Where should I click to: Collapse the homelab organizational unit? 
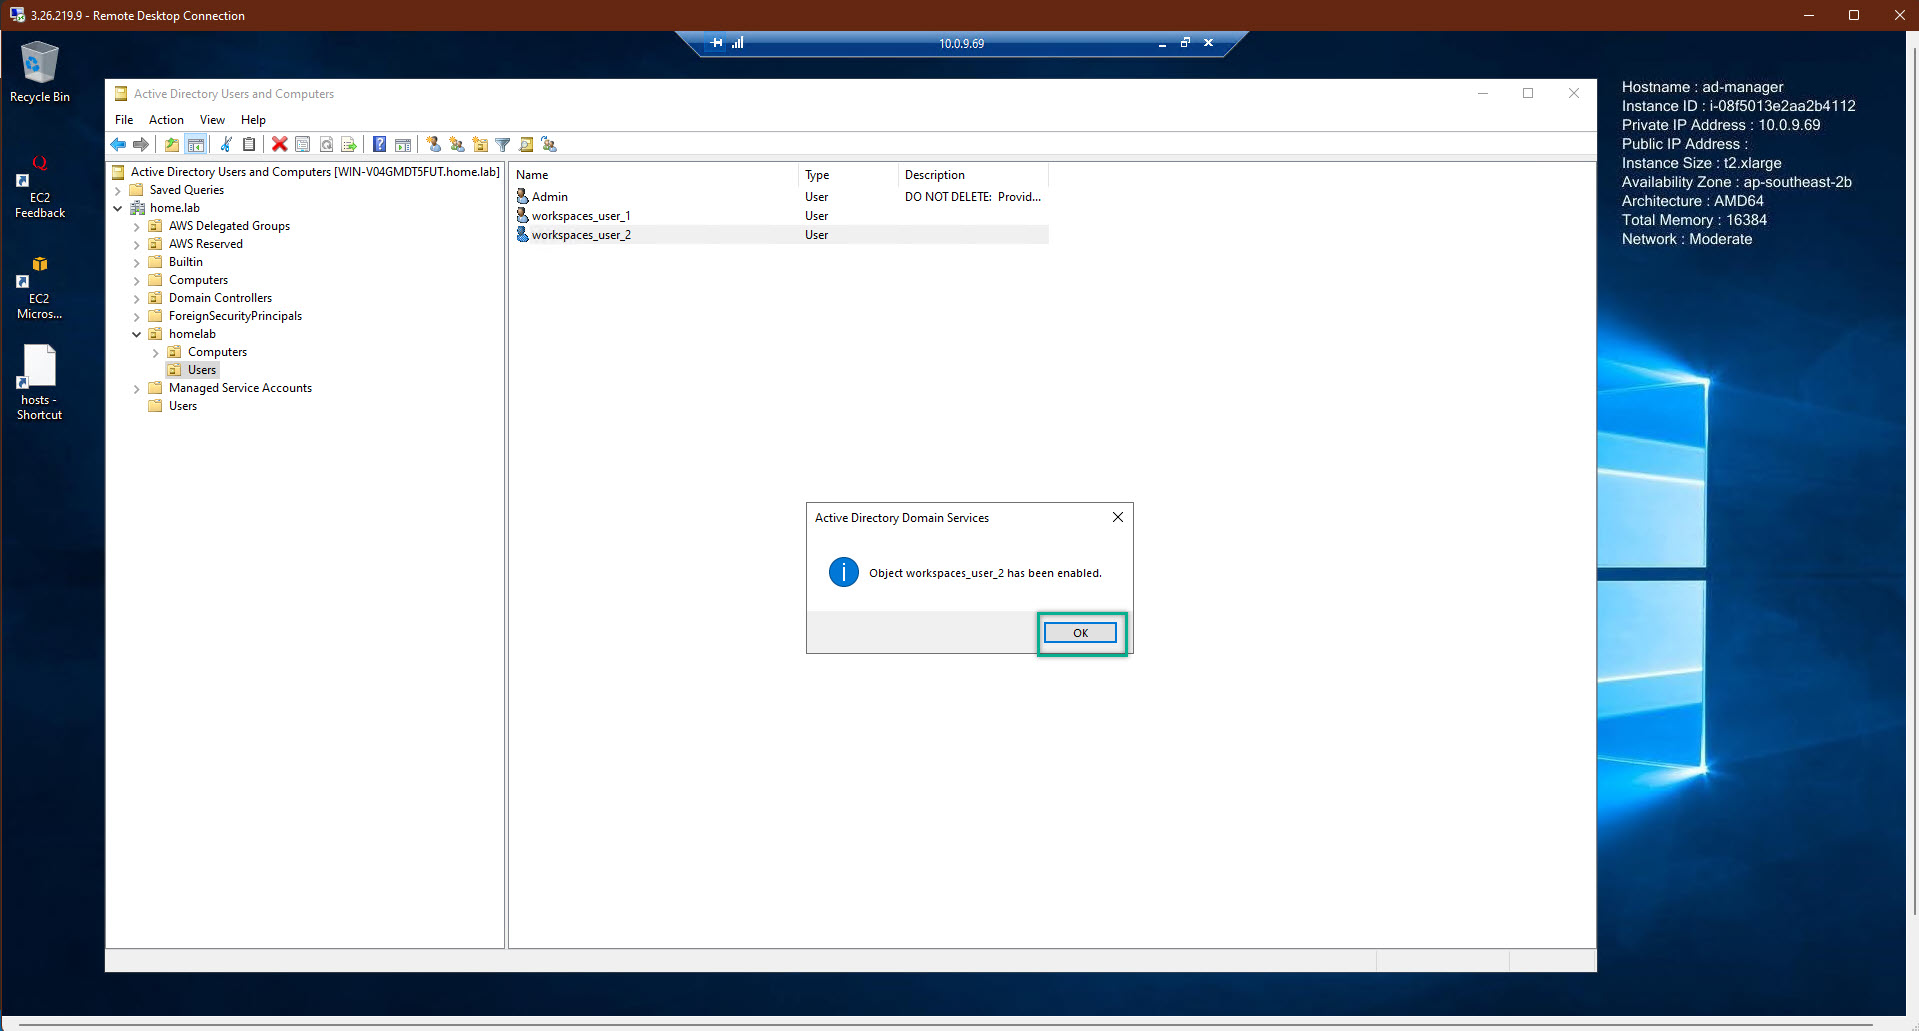pos(137,334)
